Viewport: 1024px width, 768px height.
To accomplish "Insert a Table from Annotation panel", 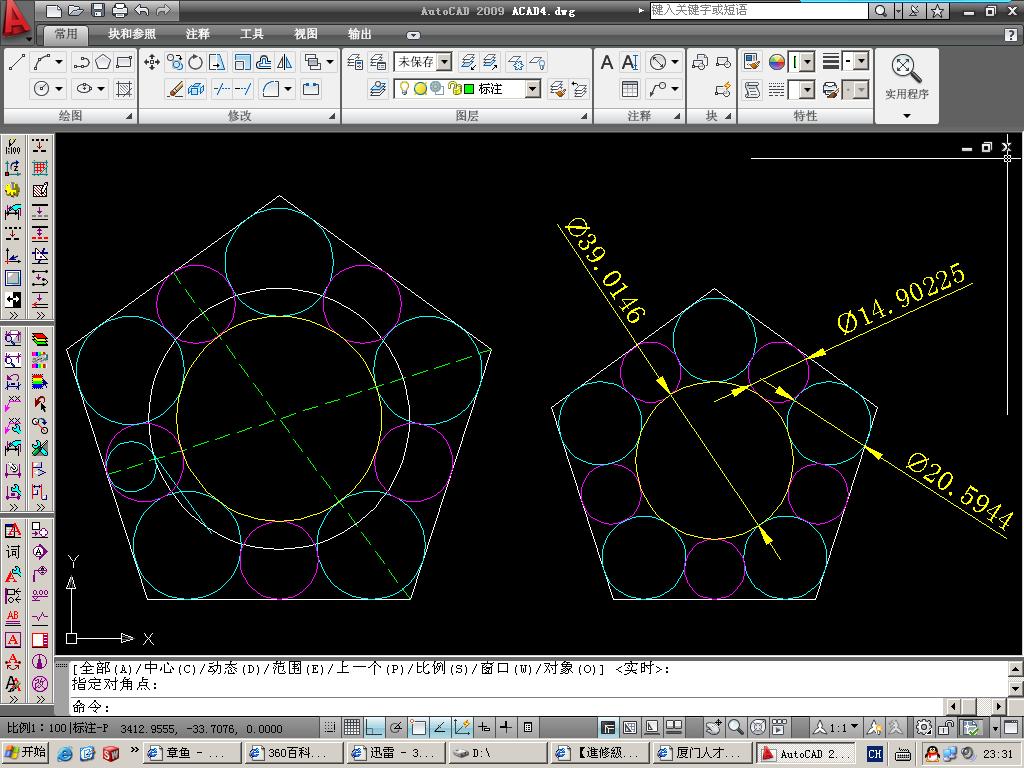I will click(630, 89).
